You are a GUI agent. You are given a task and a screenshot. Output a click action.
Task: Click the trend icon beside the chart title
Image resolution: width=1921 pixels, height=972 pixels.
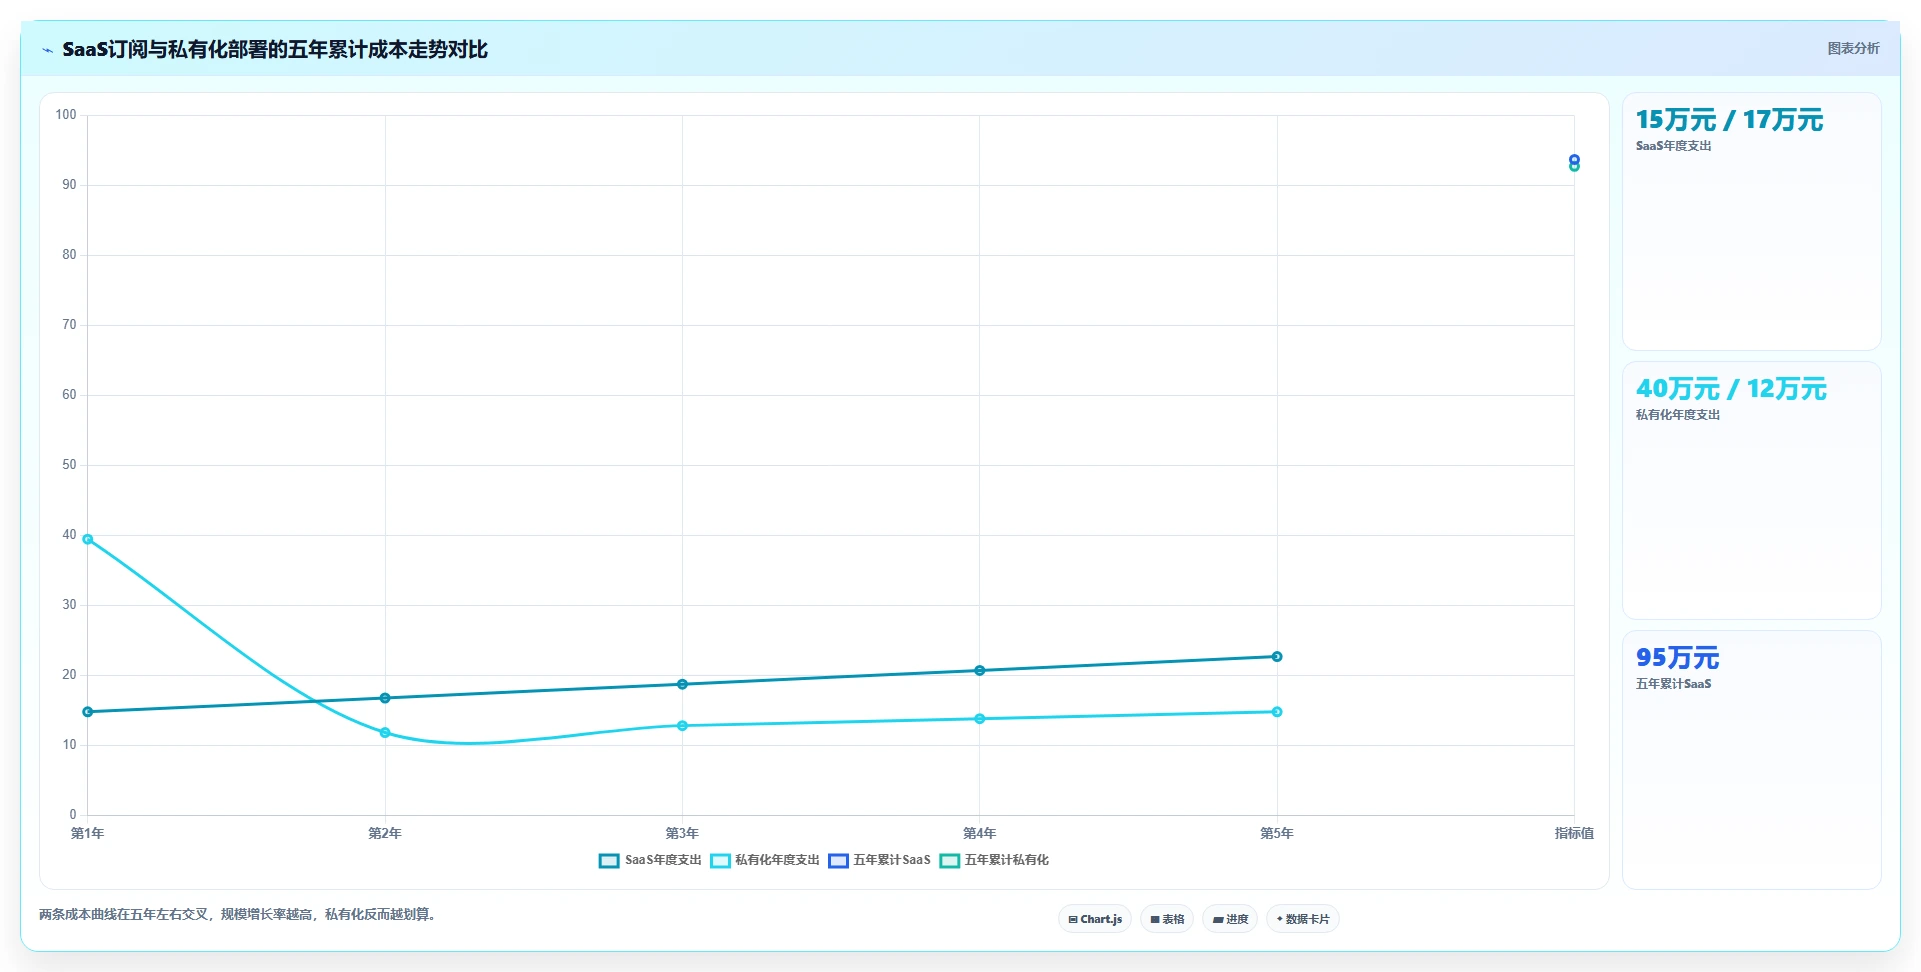tap(47, 50)
